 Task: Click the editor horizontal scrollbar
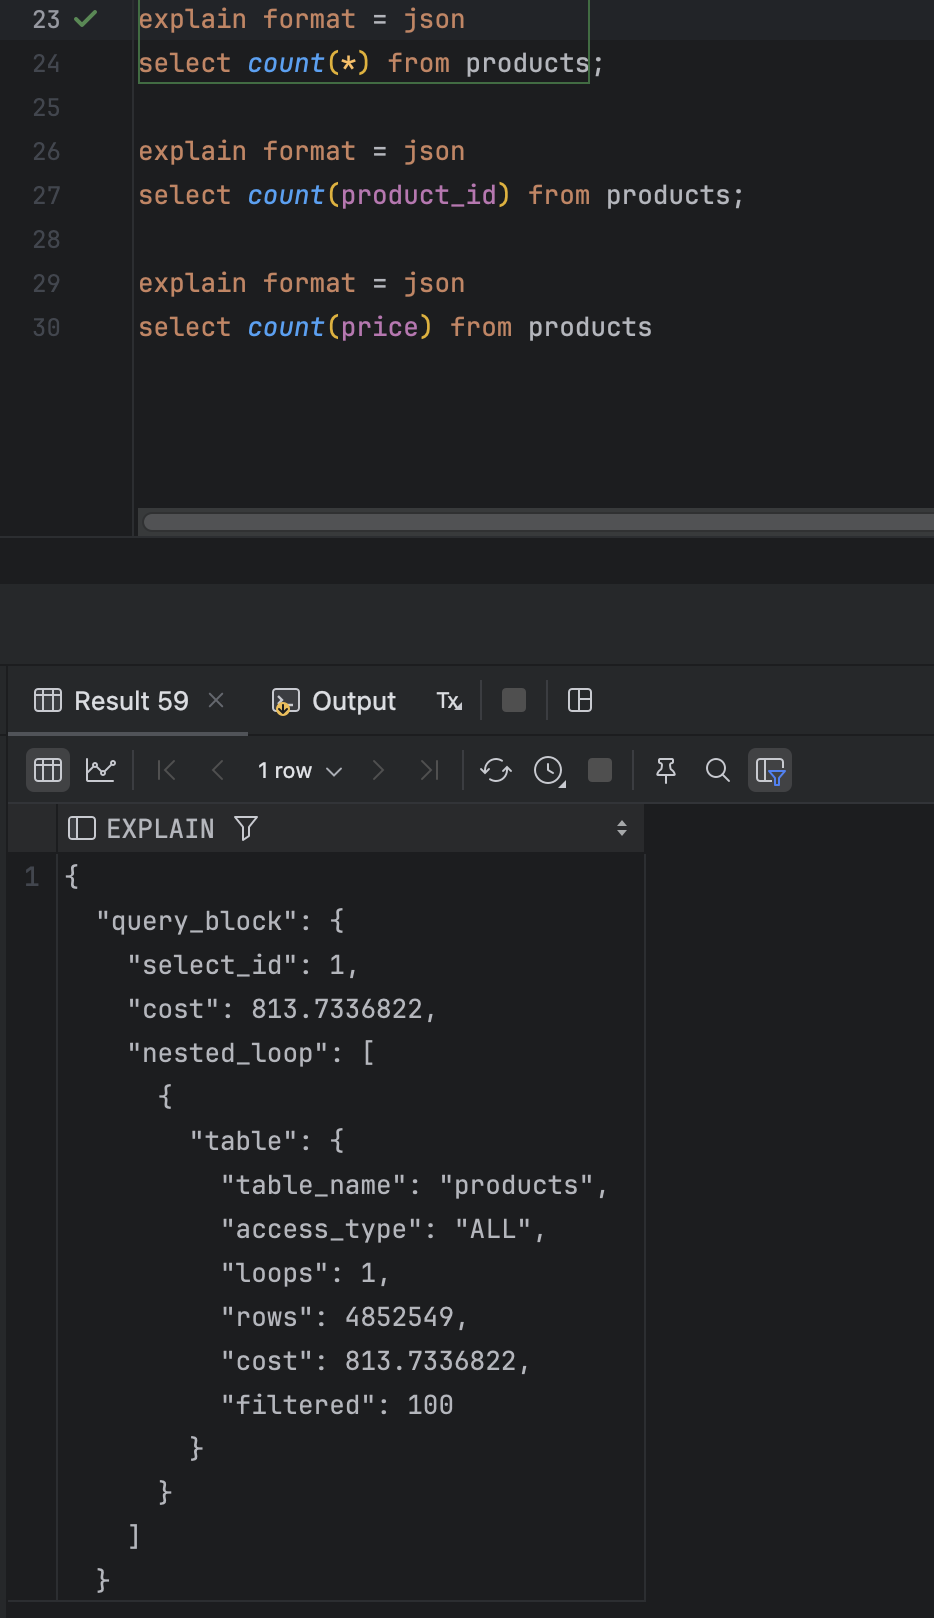[538, 522]
